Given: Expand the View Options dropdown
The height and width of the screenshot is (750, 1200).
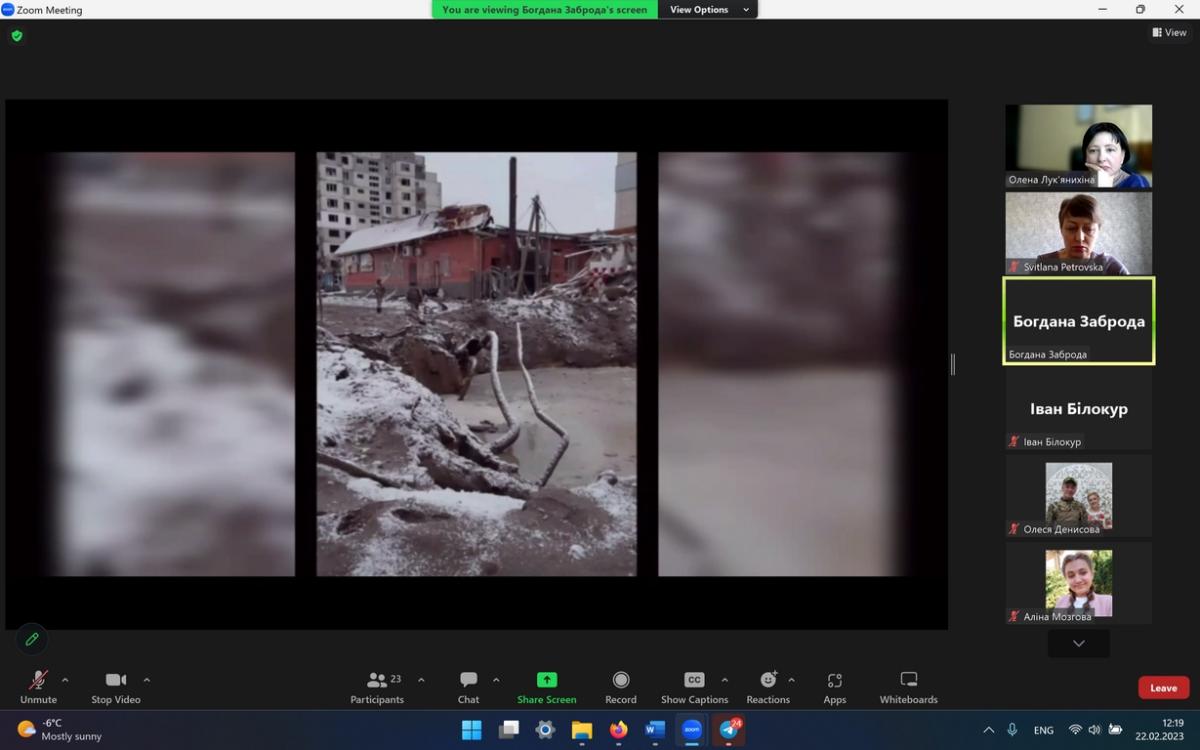Looking at the screenshot, I should (710, 10).
